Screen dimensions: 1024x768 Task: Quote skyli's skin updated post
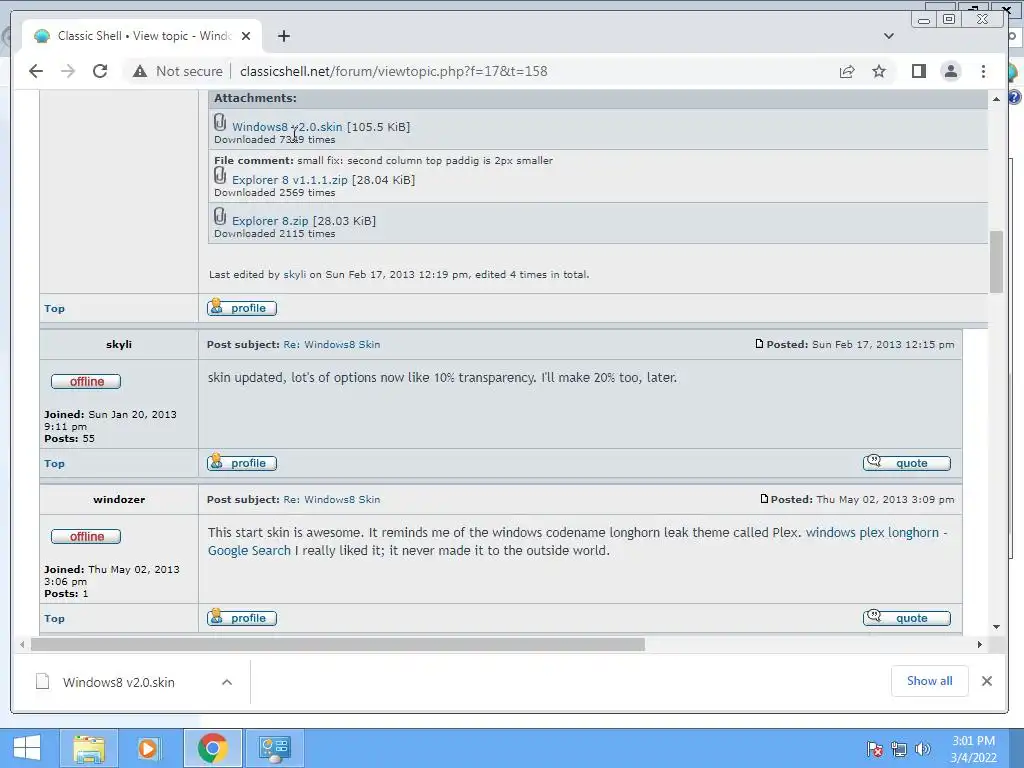906,462
